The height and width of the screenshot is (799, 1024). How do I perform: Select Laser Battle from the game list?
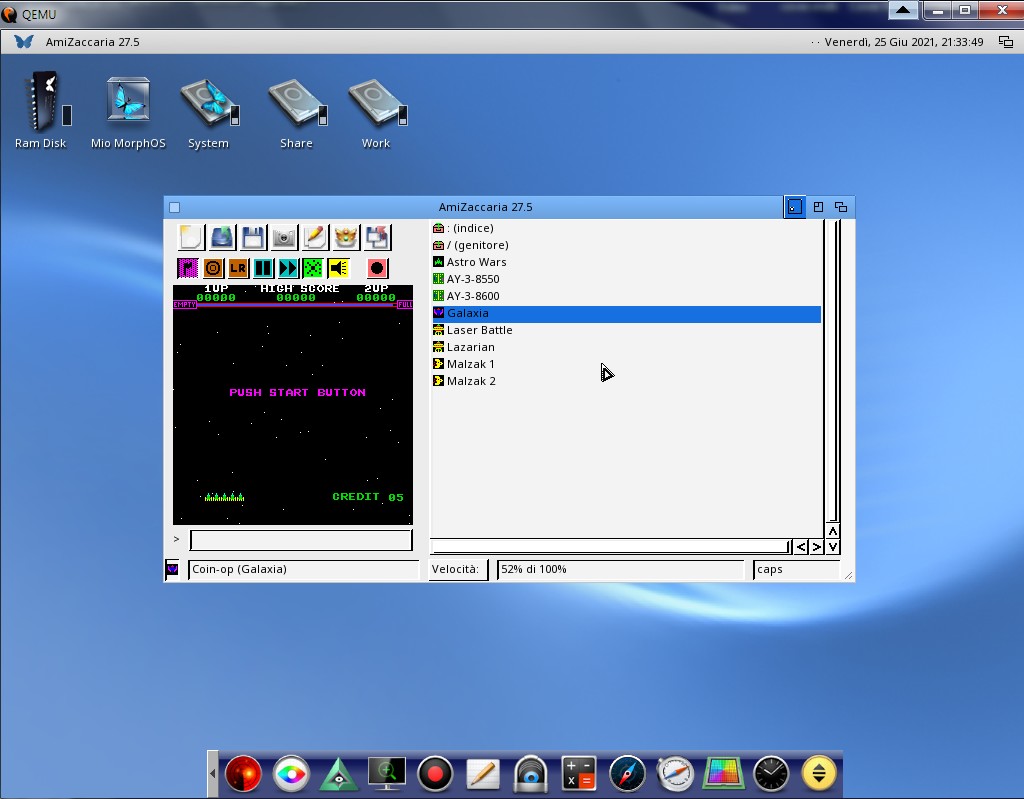(479, 330)
